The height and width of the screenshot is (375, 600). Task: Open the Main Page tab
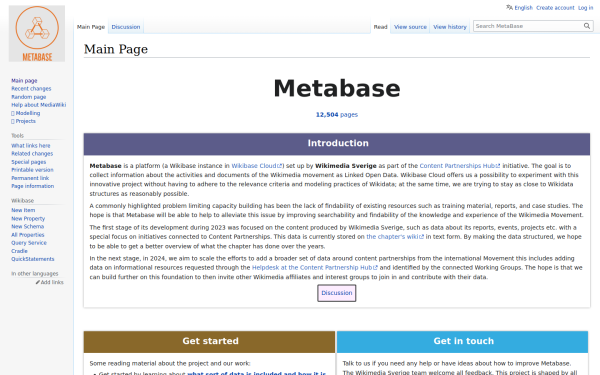coord(91,27)
